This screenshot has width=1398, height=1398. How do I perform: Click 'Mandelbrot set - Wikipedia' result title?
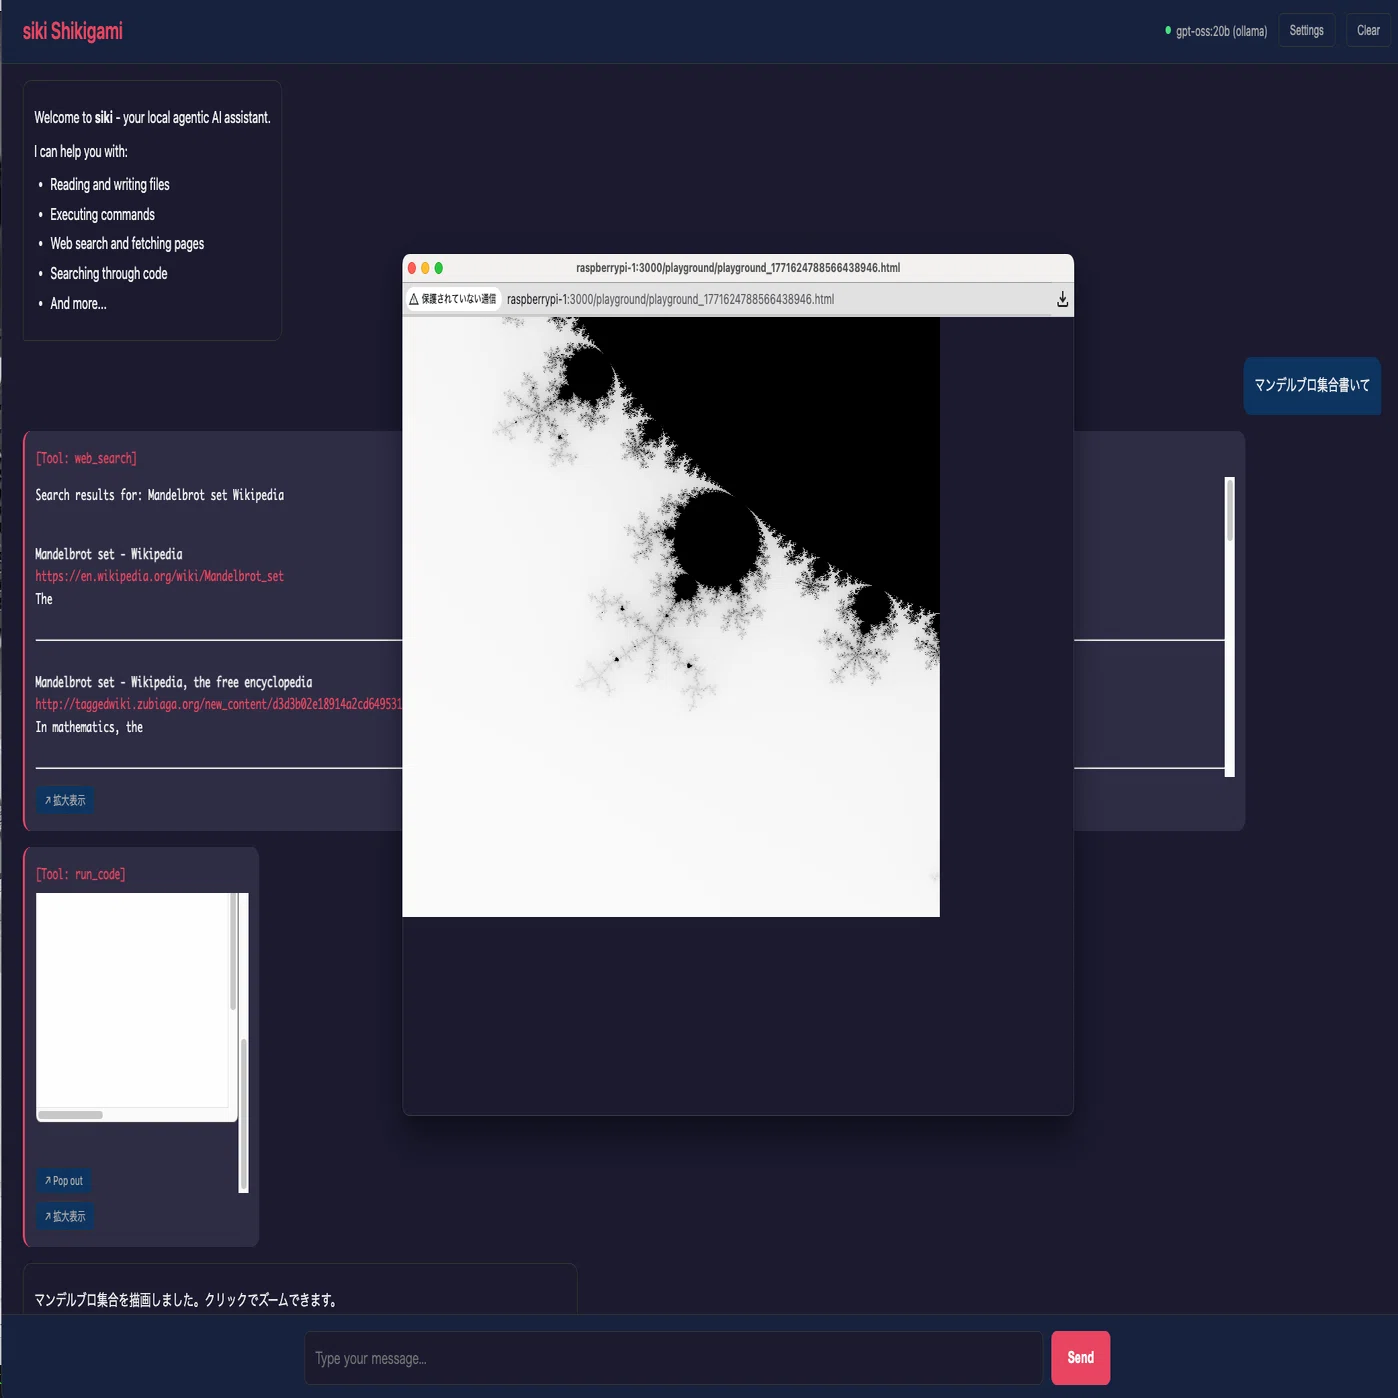point(109,554)
